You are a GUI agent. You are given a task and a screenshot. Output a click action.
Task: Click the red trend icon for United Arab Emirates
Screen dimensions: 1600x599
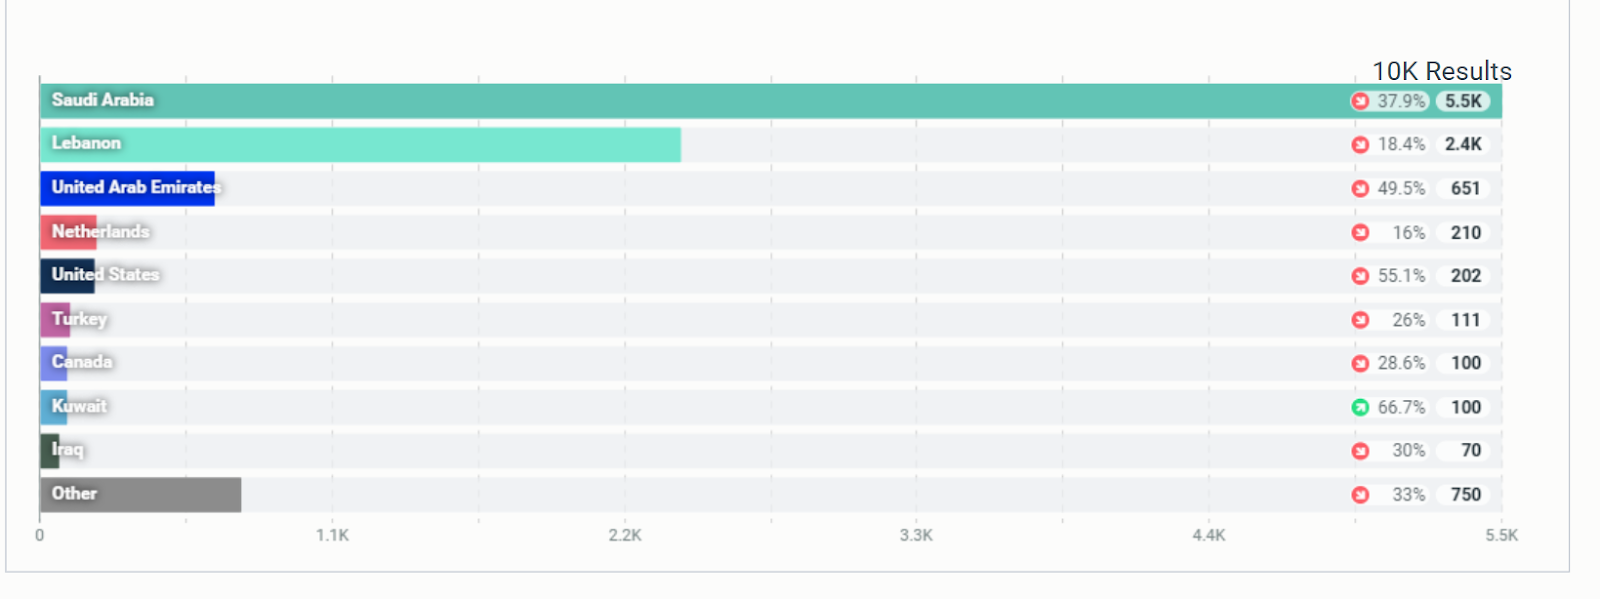(x=1360, y=189)
